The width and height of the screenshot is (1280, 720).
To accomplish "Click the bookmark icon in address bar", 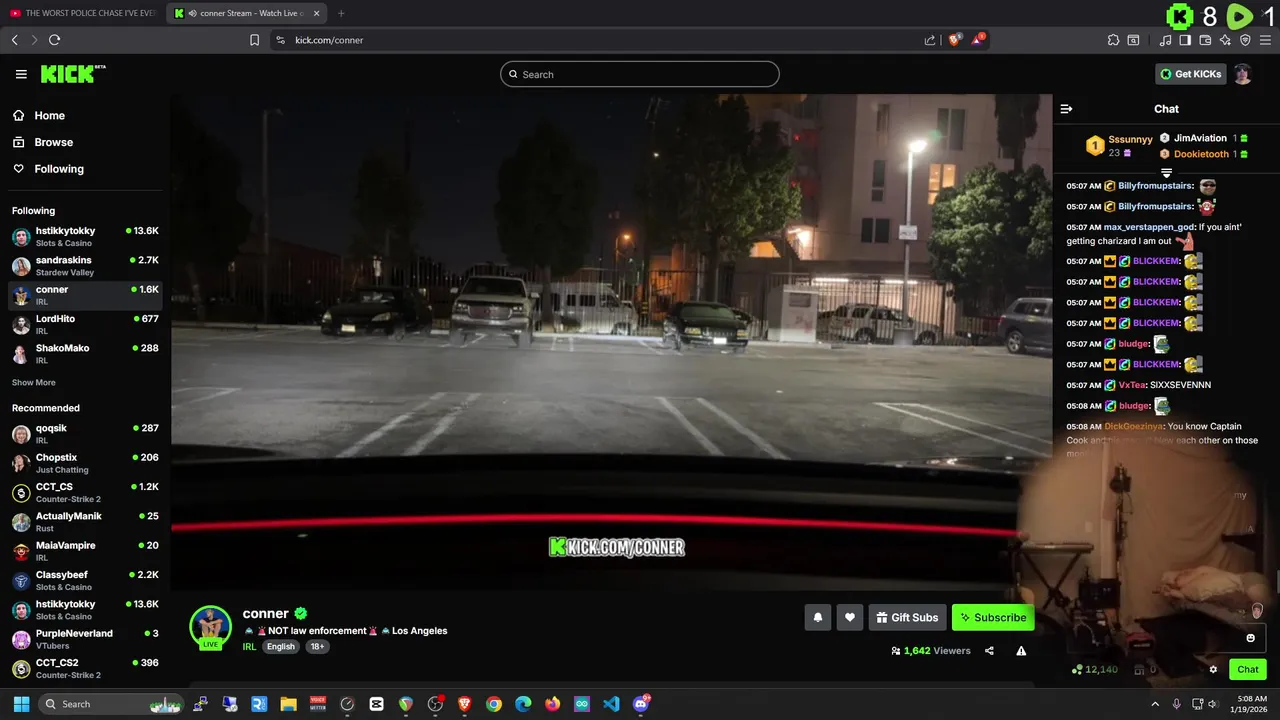I will pyautogui.click(x=255, y=40).
